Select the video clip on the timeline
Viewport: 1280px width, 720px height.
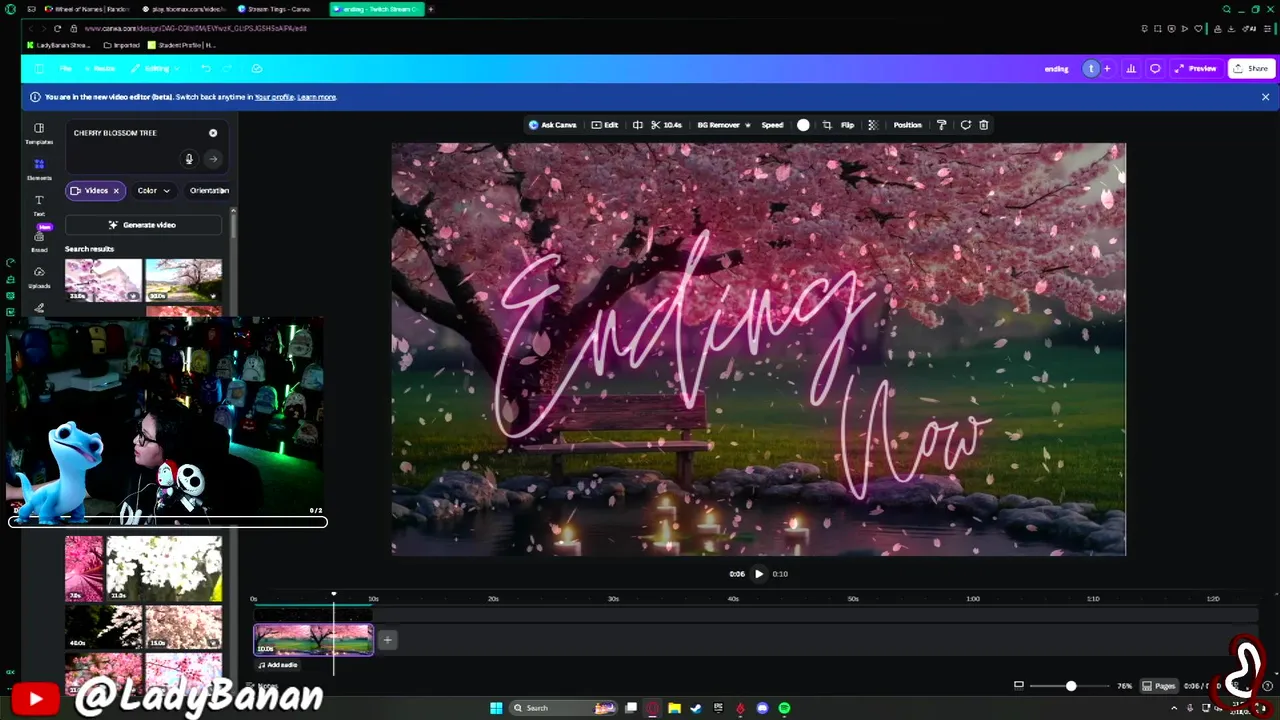tap(313, 640)
